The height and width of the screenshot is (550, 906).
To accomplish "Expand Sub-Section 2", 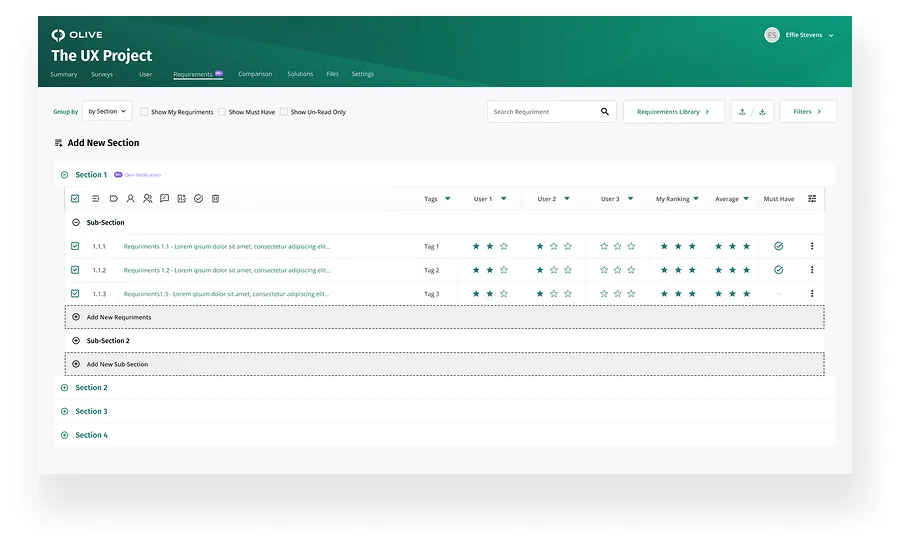I will [x=76, y=341].
